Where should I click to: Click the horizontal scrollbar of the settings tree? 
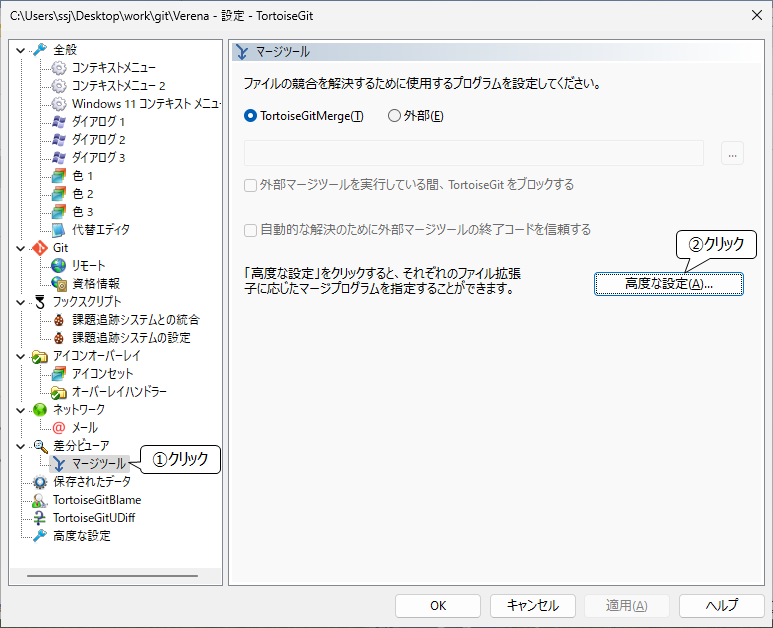click(112, 576)
